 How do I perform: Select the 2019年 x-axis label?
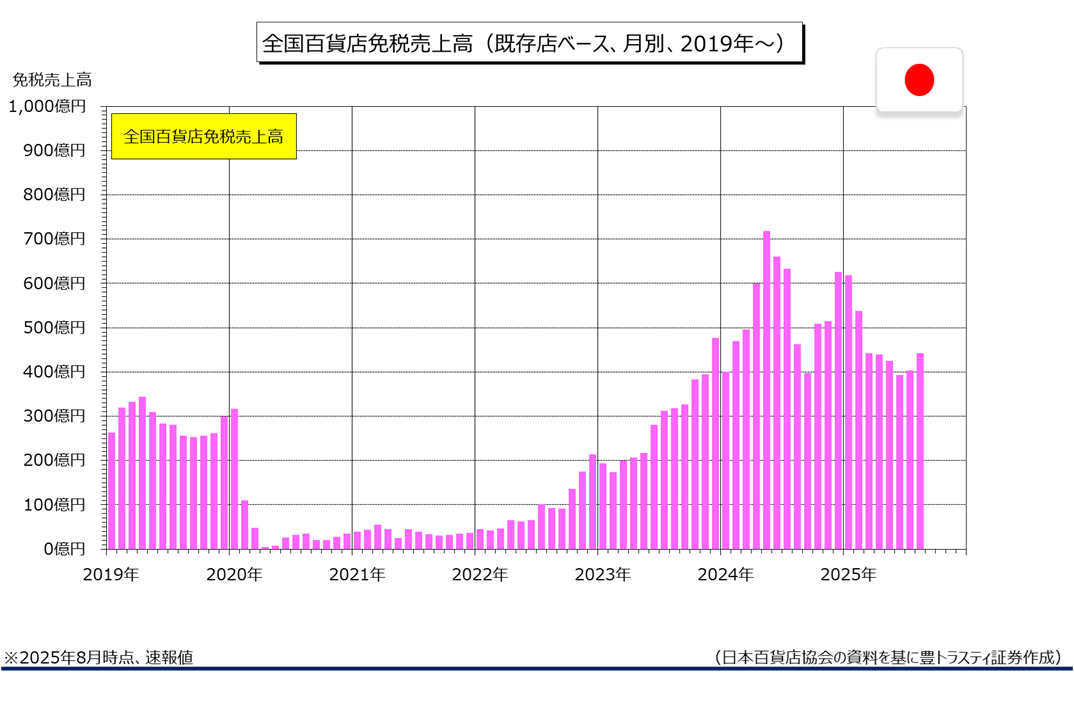pyautogui.click(x=110, y=575)
